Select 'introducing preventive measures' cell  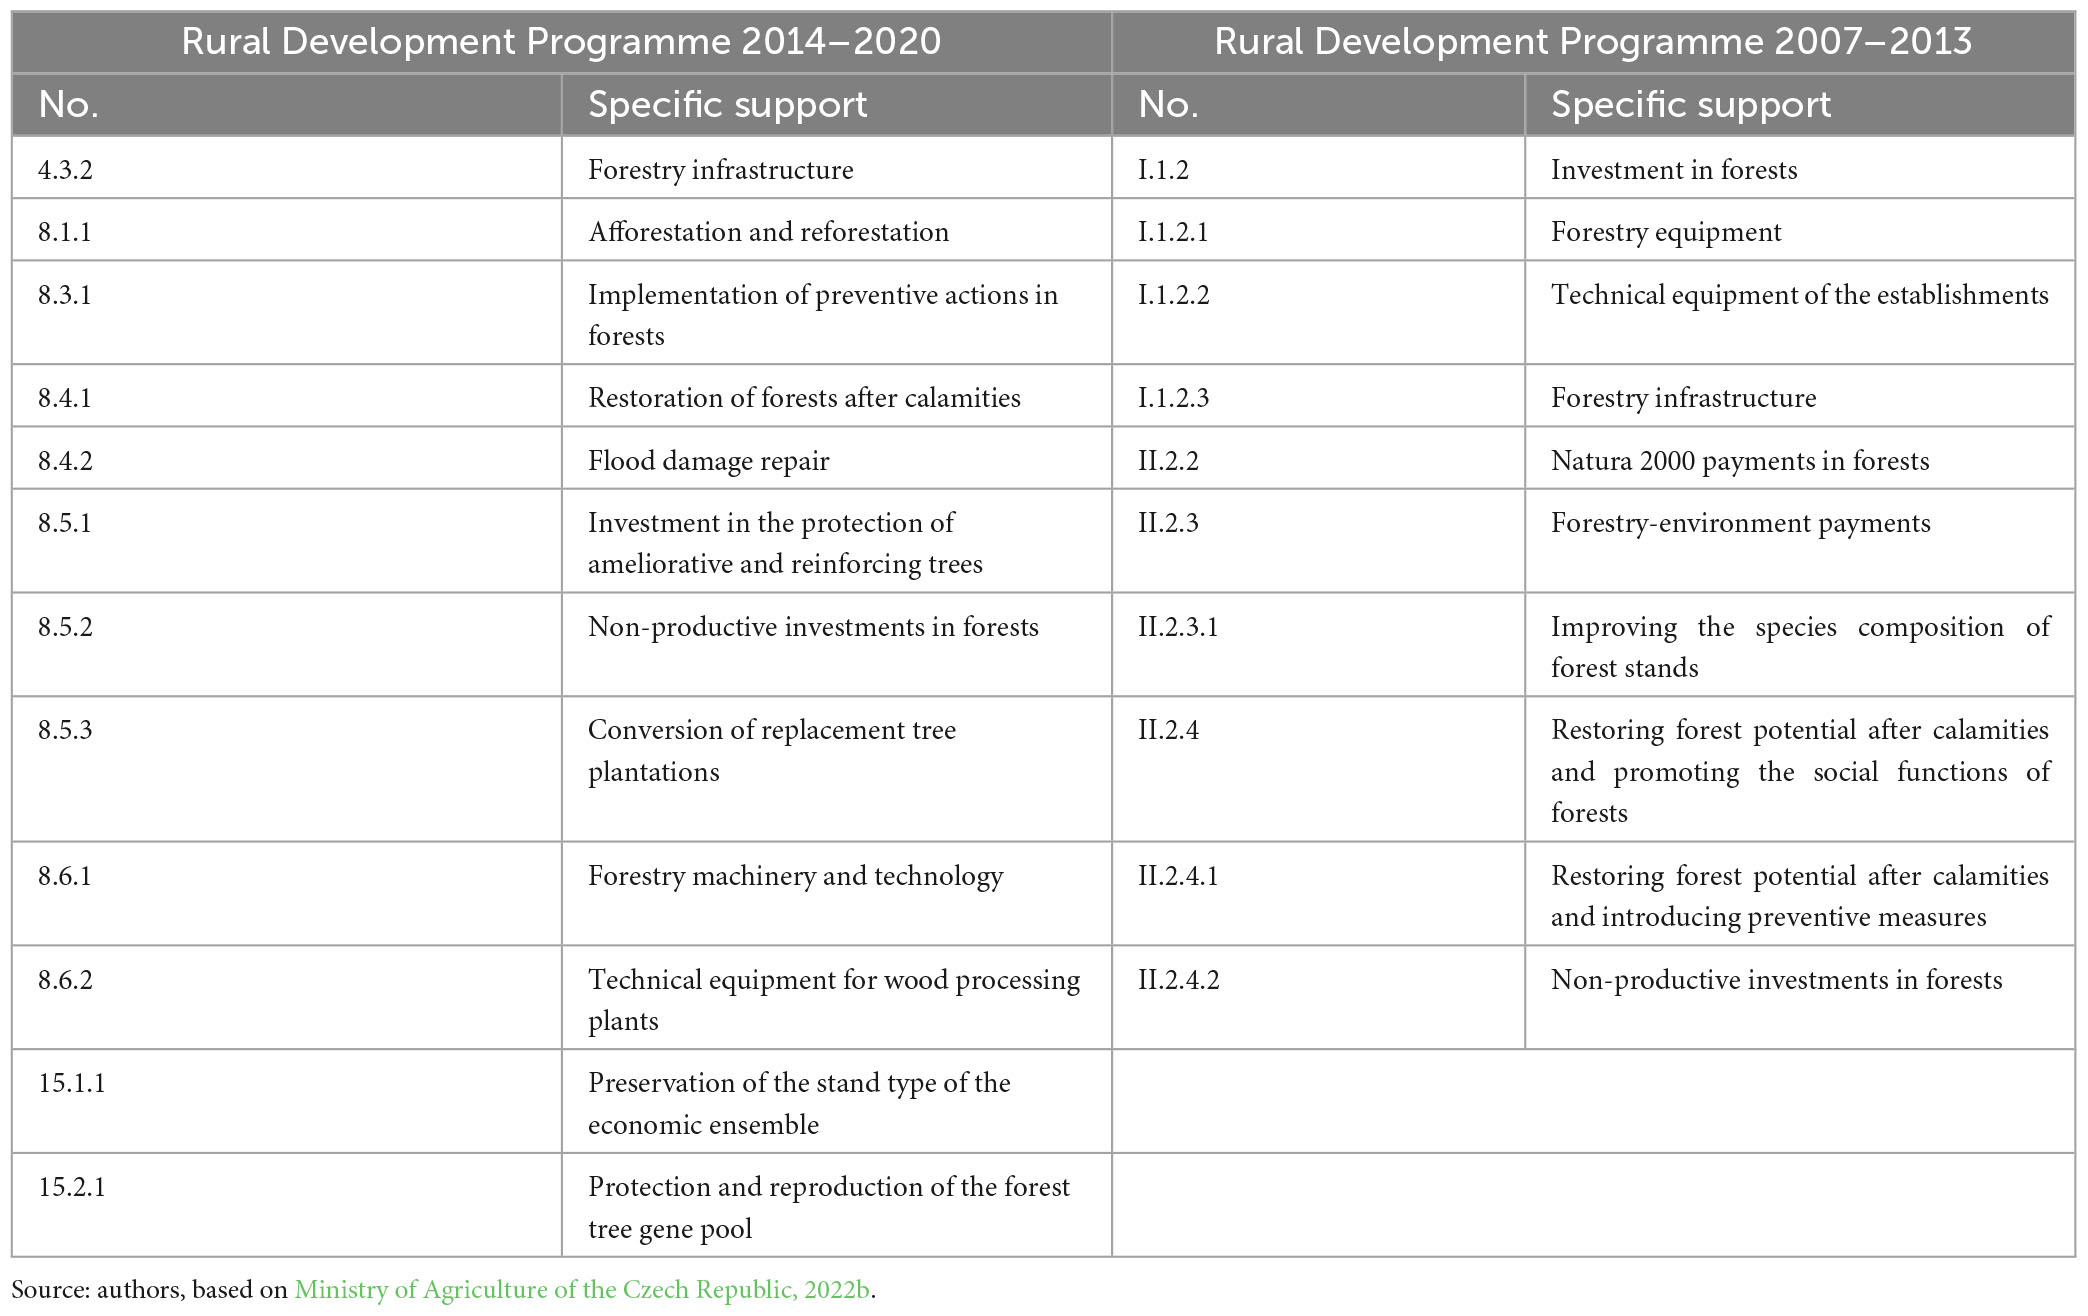[x=1800, y=894]
